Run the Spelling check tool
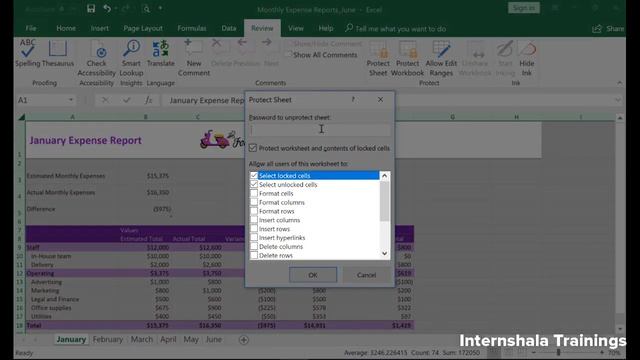The width and height of the screenshot is (640, 360). click(28, 53)
